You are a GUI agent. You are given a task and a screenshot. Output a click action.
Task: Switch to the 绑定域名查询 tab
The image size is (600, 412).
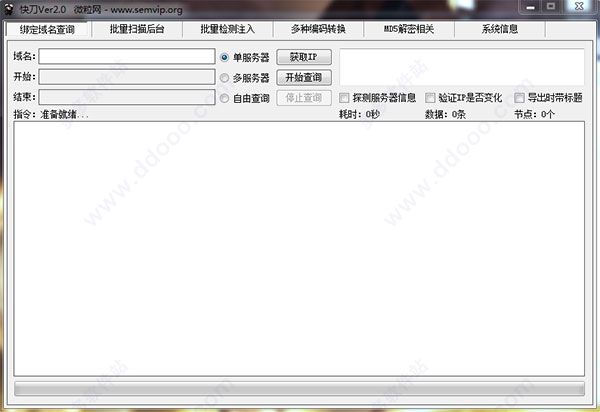coord(47,29)
